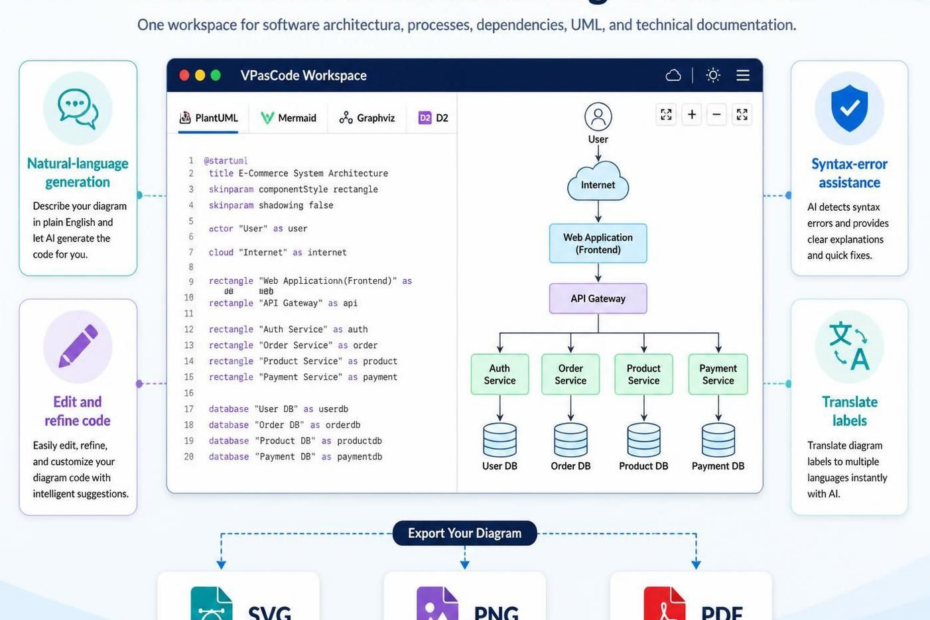Open the hamburger menu in VPasCode Workspace
Viewport: 930px width, 620px height.
click(x=743, y=75)
